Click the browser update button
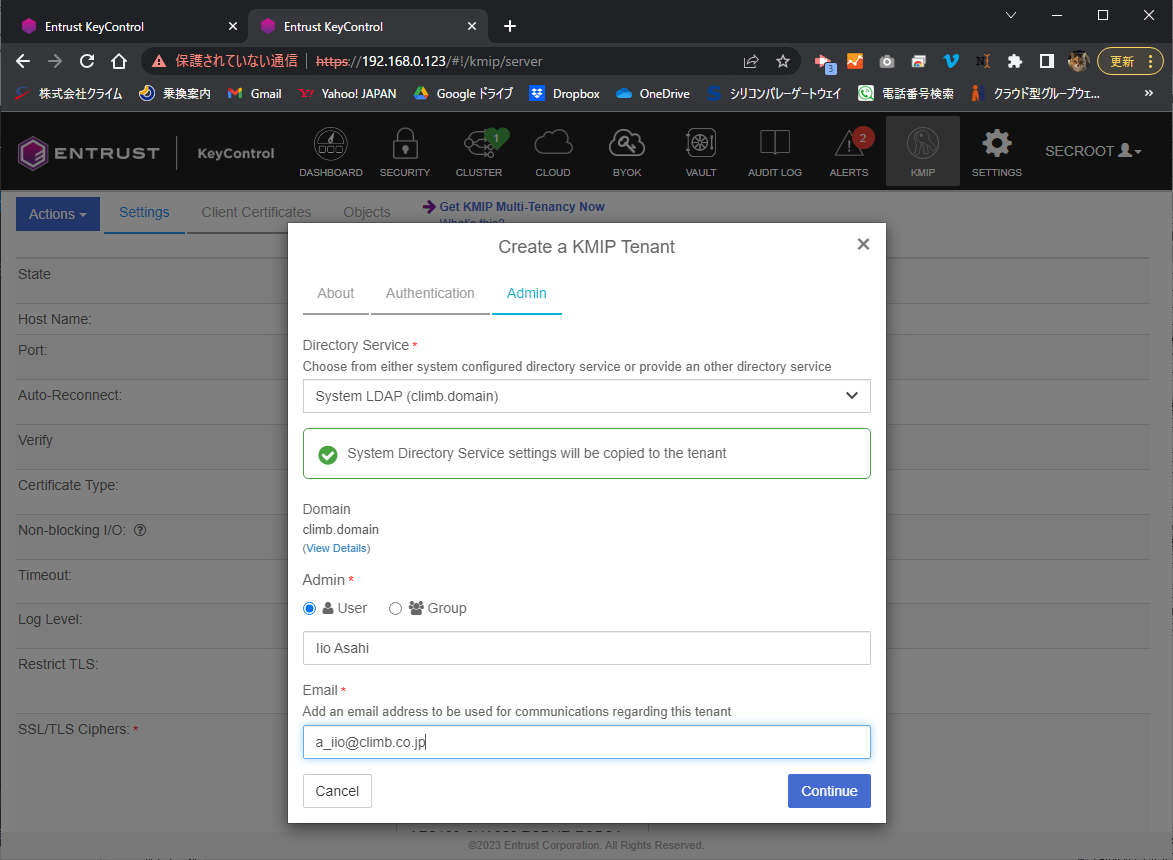Viewport: 1173px width, 860px height. click(x=1130, y=61)
